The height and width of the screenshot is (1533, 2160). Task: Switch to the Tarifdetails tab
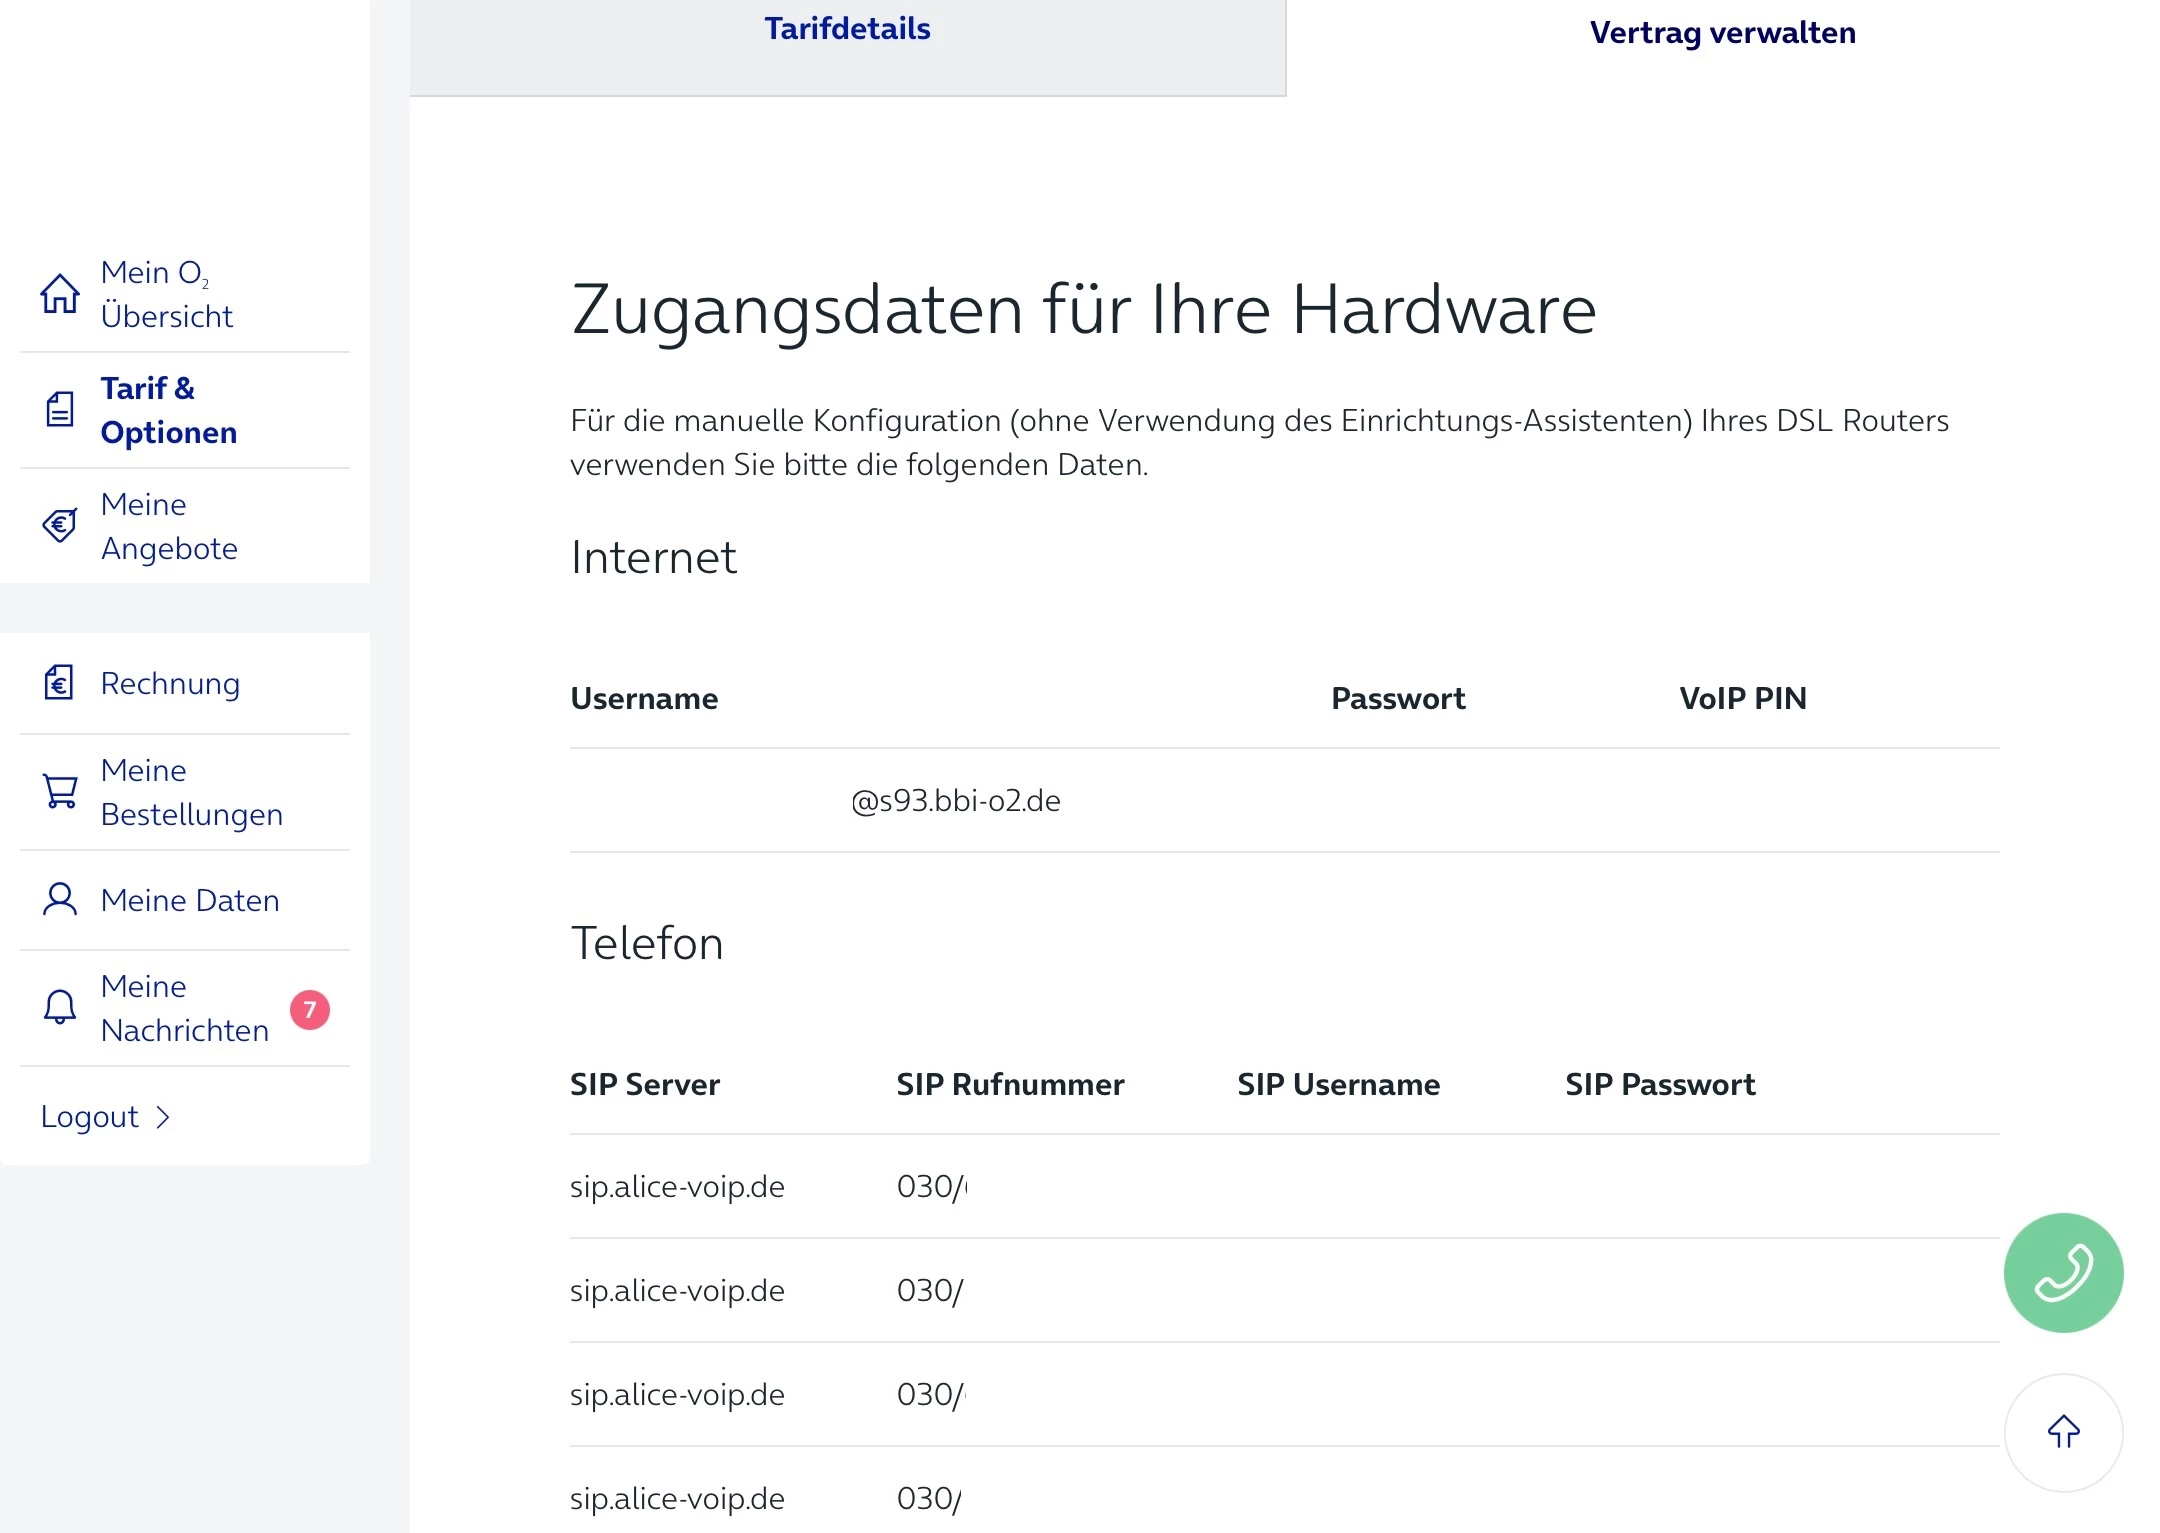point(847,30)
